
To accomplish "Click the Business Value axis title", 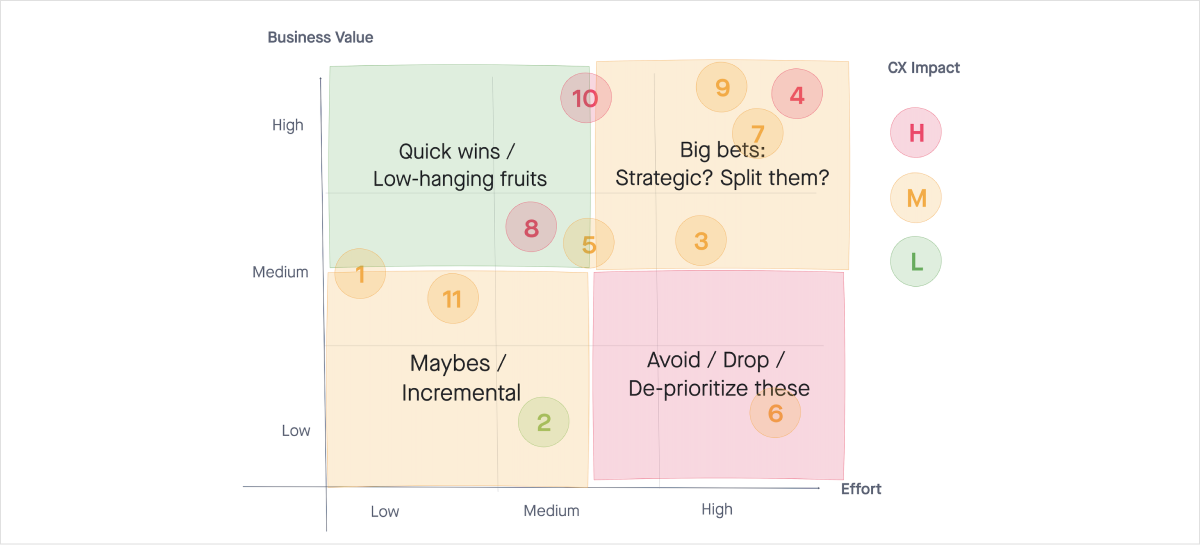I will point(320,38).
